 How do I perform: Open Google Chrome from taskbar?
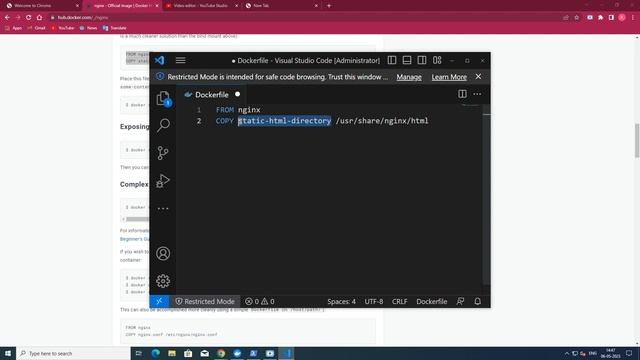(x=221, y=353)
